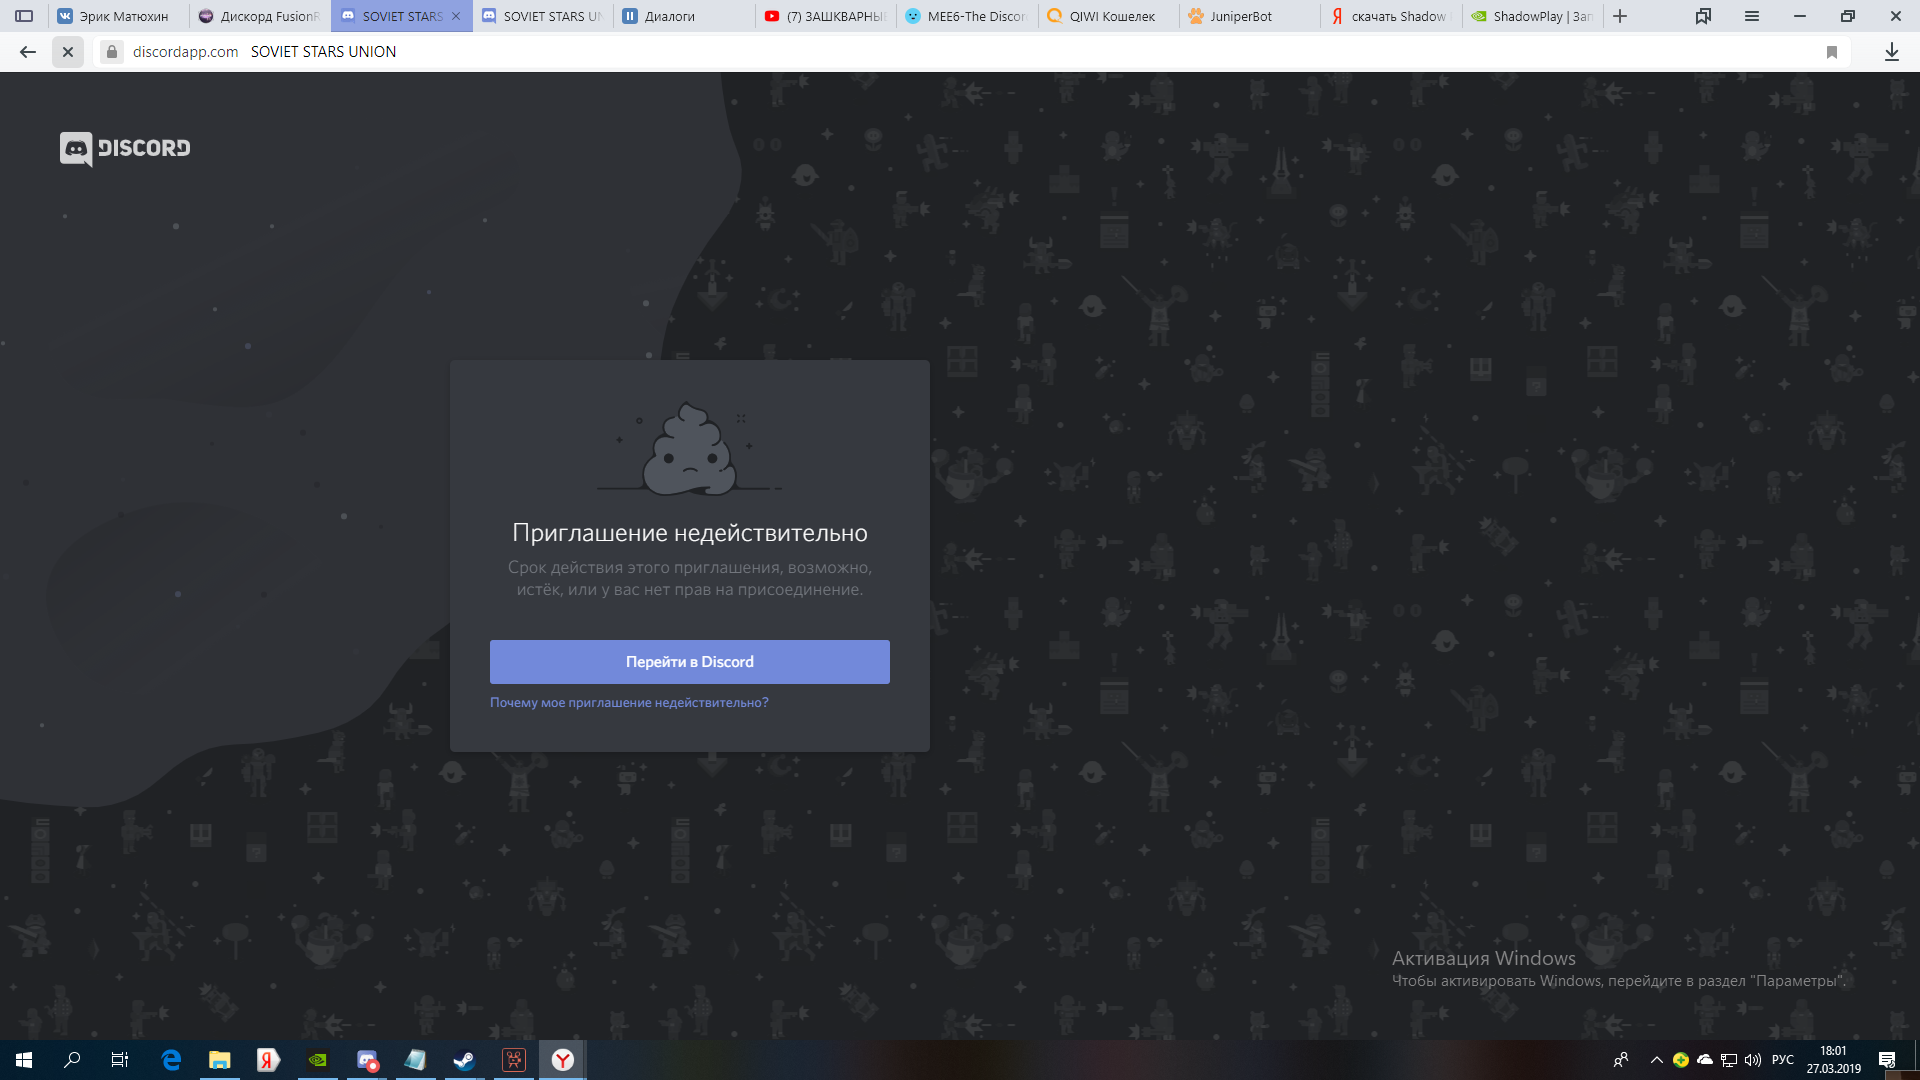Open the volume control in the system tray
The image size is (1920, 1080).
pyautogui.click(x=1753, y=1060)
